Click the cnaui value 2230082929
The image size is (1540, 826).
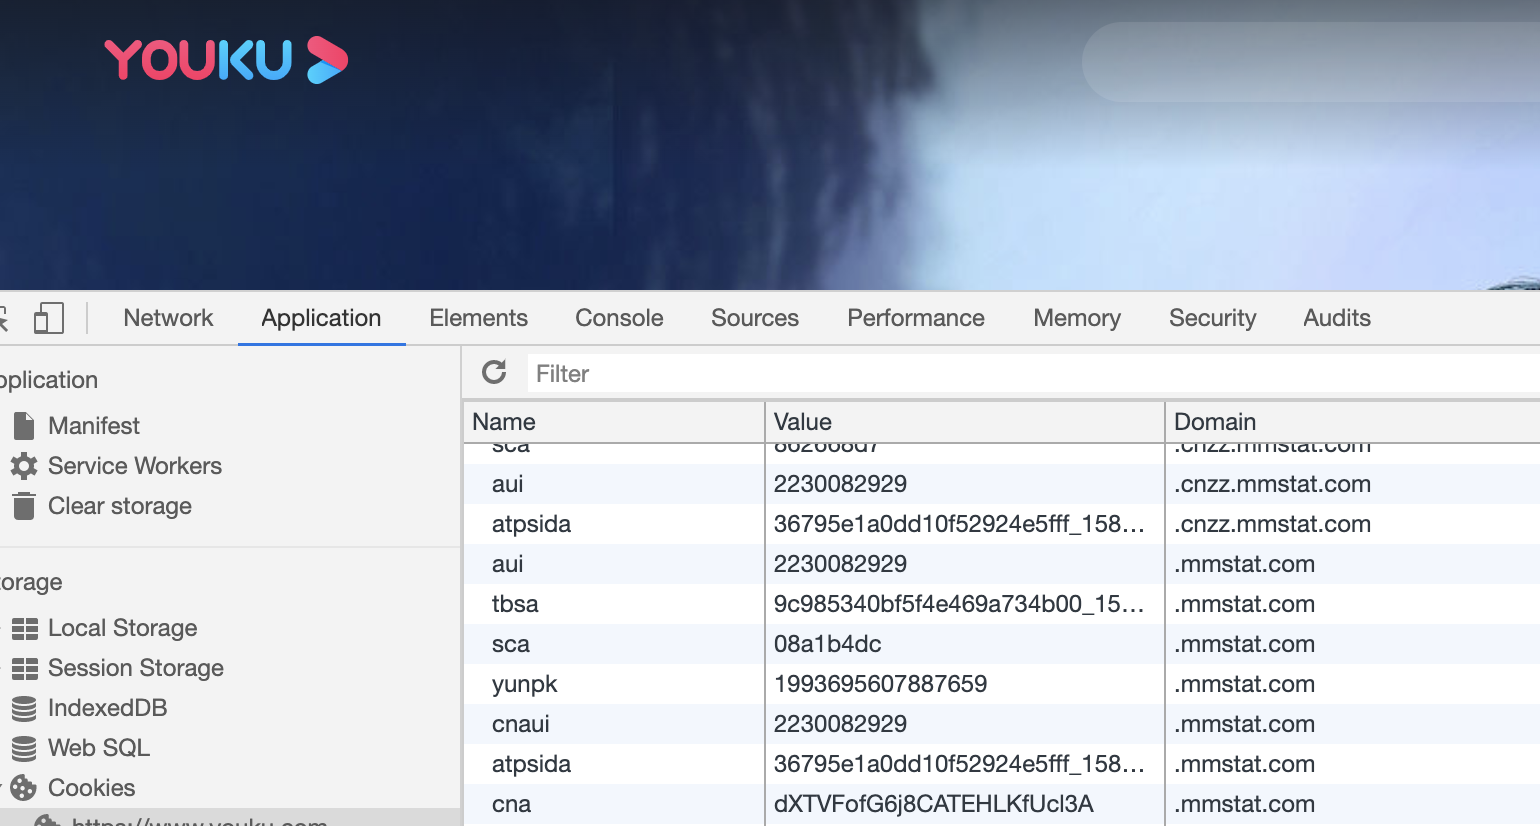(840, 724)
